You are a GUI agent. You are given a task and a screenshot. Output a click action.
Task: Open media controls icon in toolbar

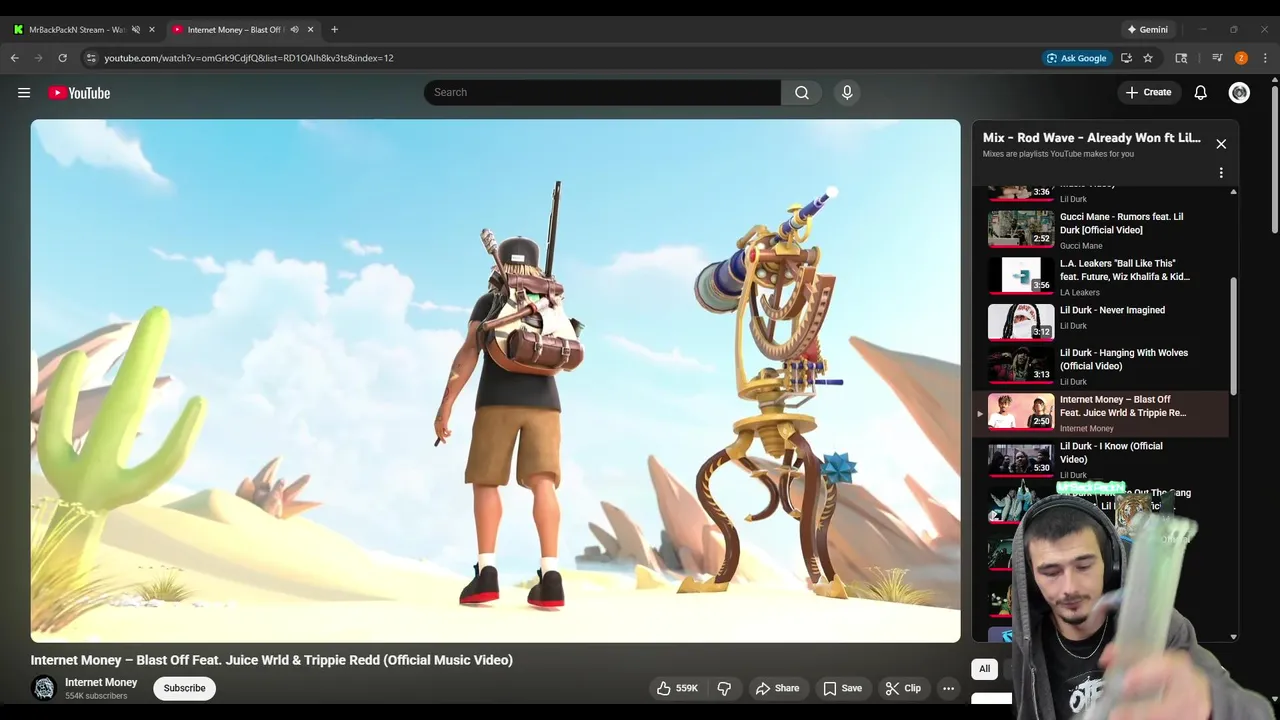[1217, 58]
